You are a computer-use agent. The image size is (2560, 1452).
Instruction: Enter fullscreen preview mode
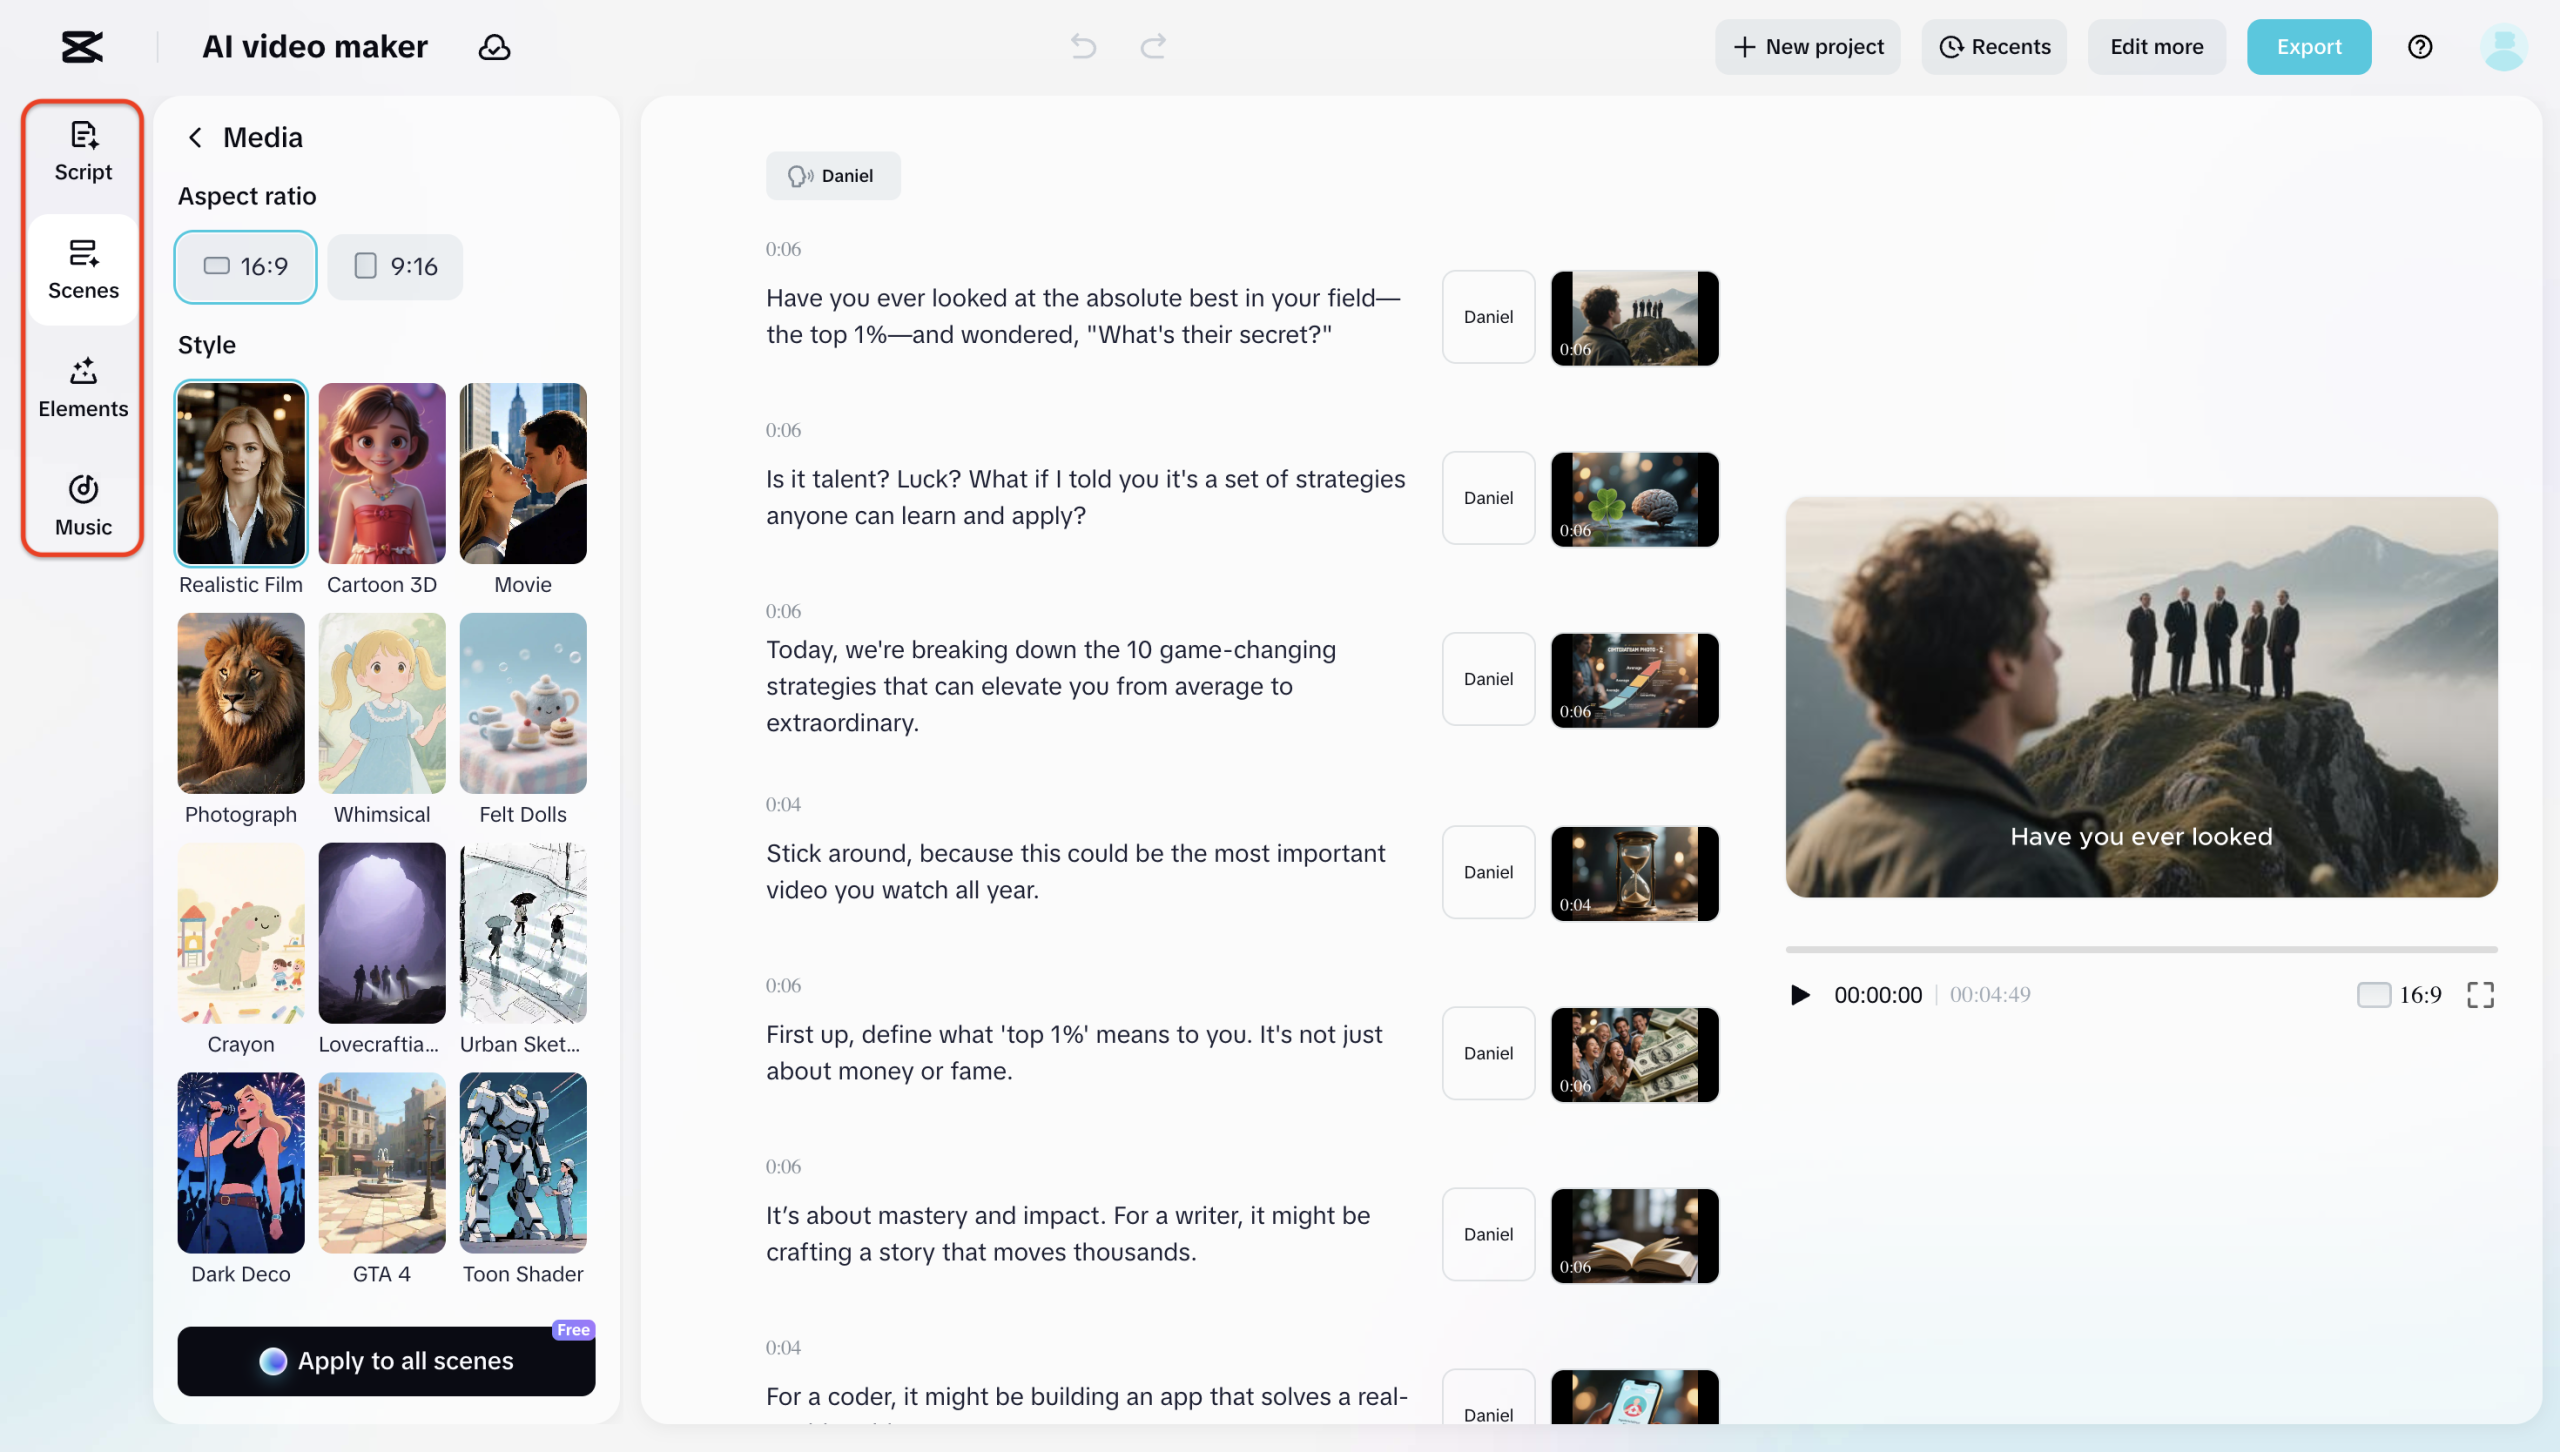click(2480, 995)
